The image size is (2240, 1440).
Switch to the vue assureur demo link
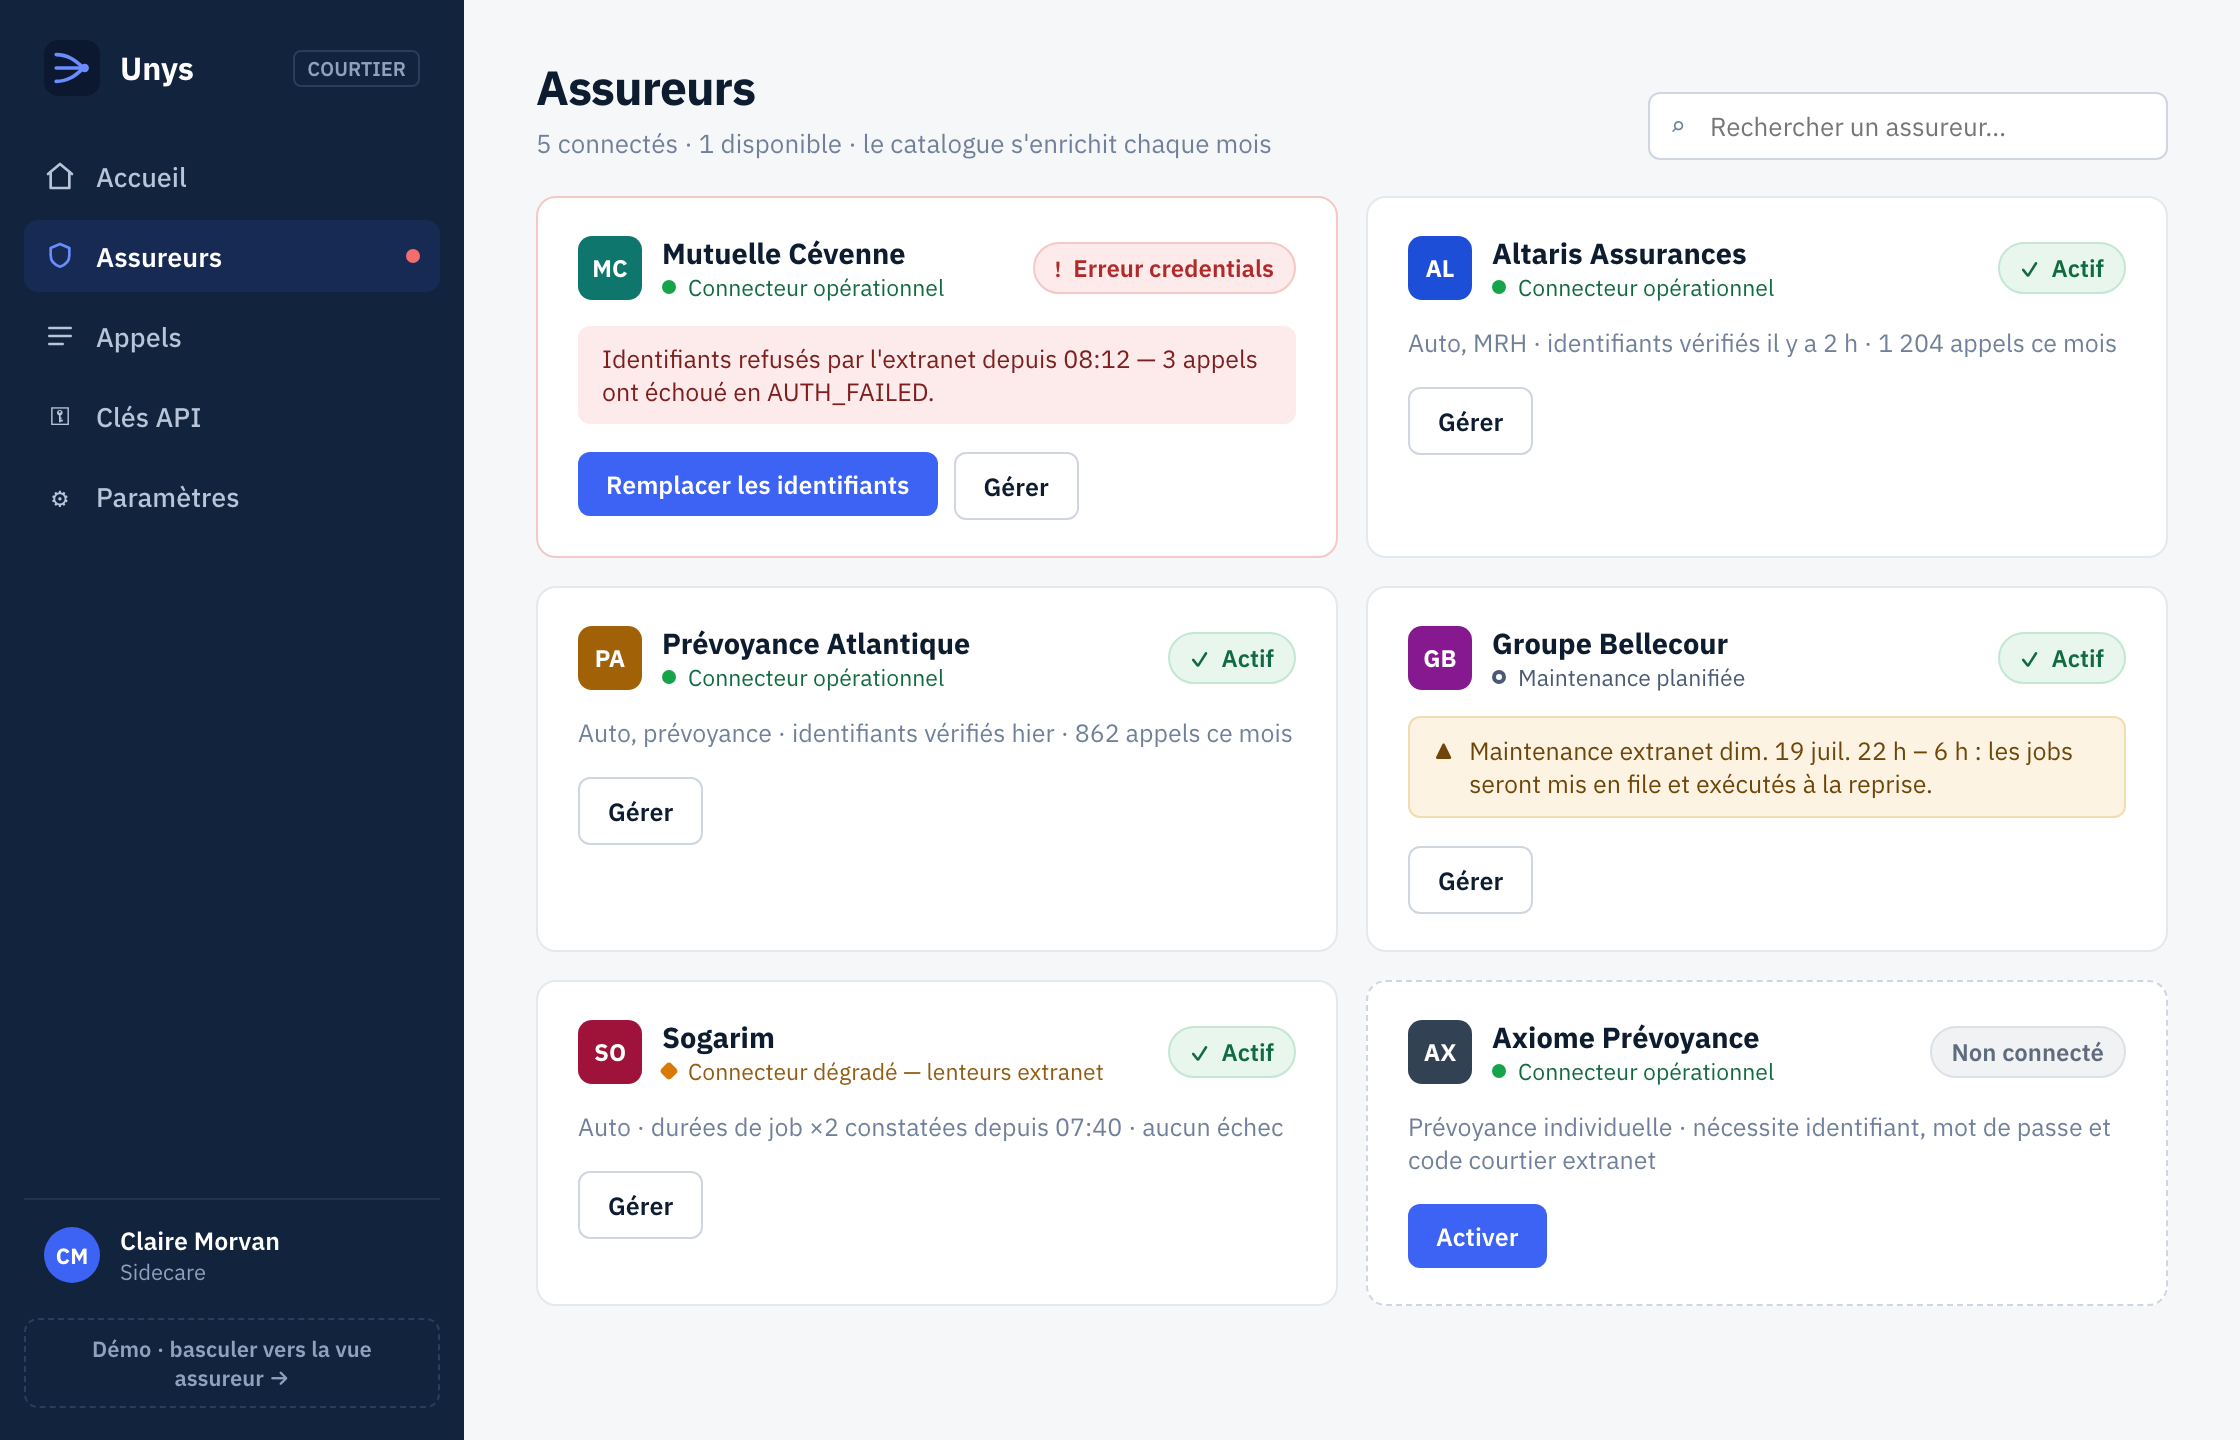(x=232, y=1363)
